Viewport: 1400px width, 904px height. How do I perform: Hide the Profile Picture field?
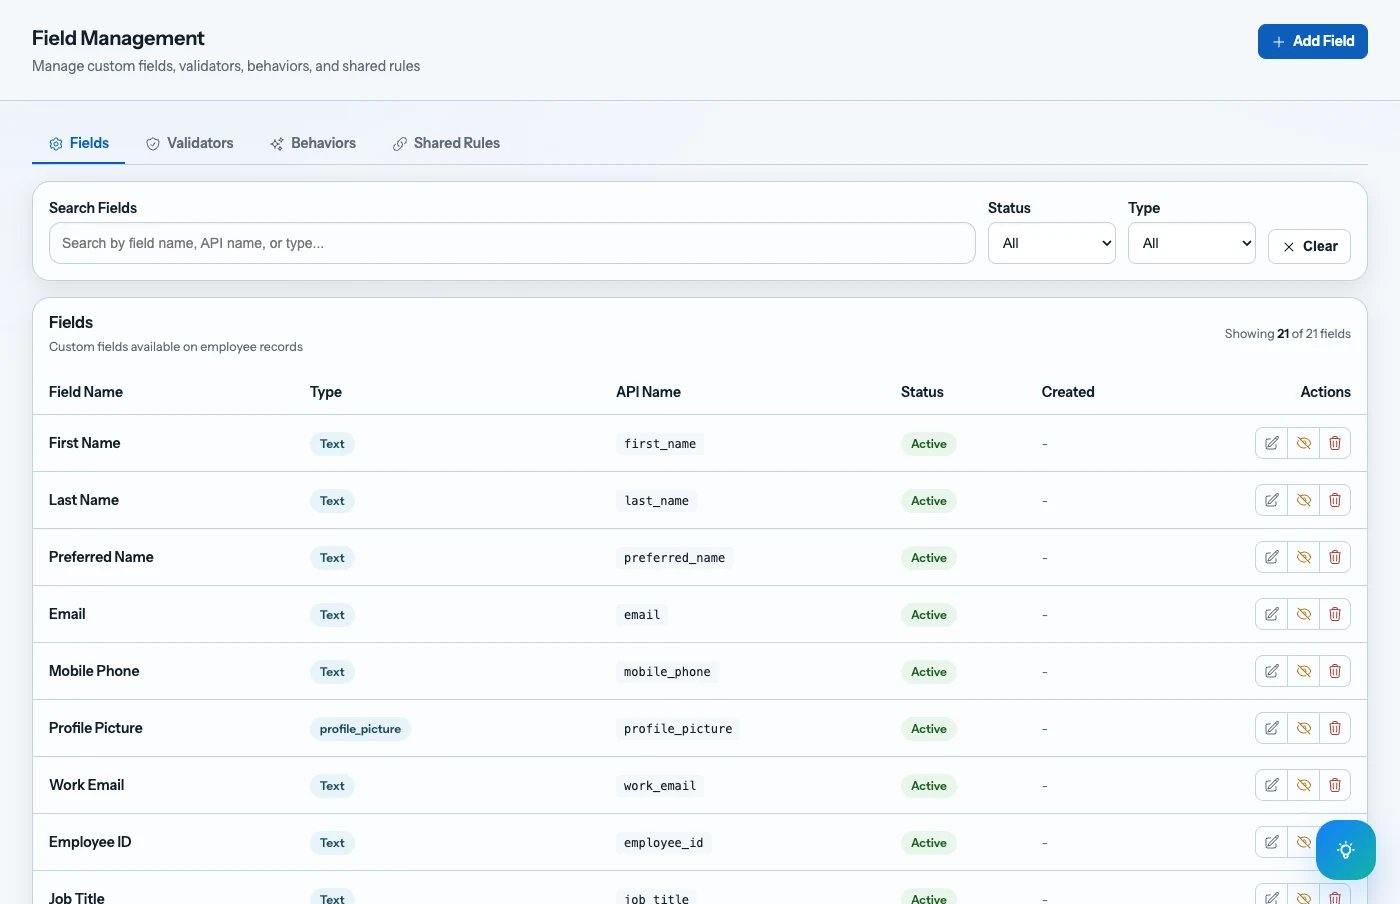coord(1304,728)
